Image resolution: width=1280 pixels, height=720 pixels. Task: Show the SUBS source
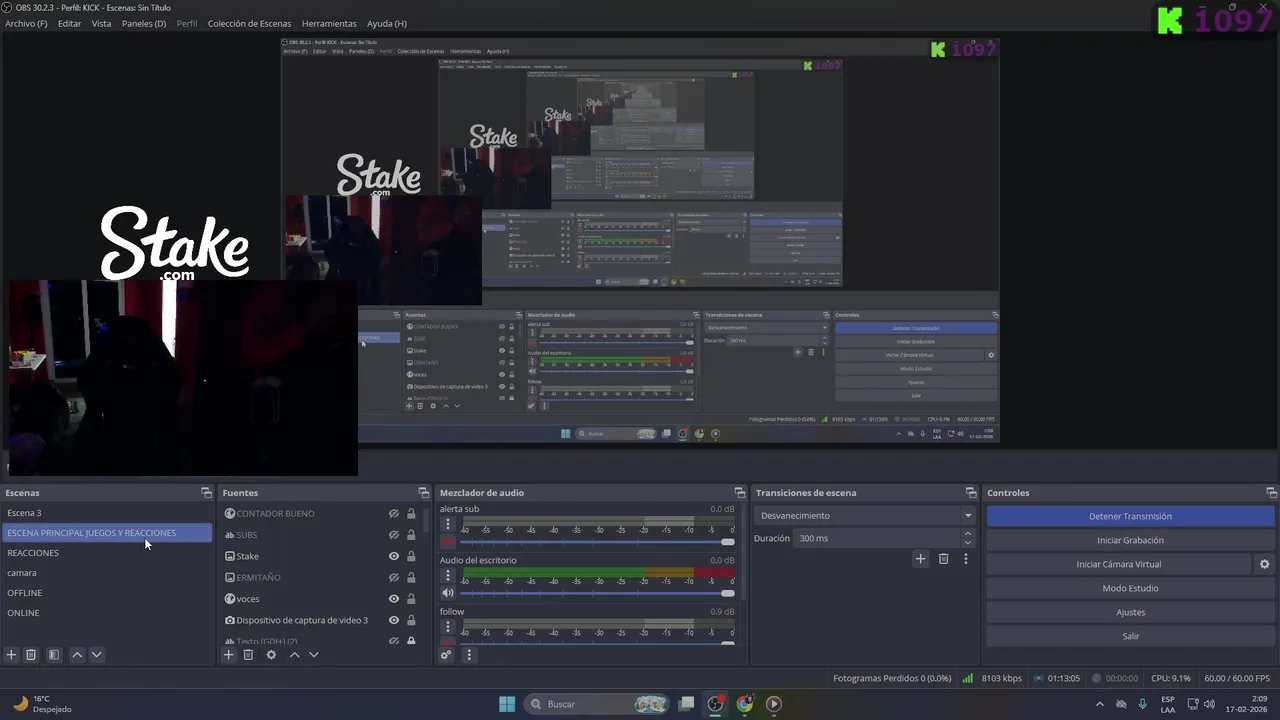tap(394, 535)
